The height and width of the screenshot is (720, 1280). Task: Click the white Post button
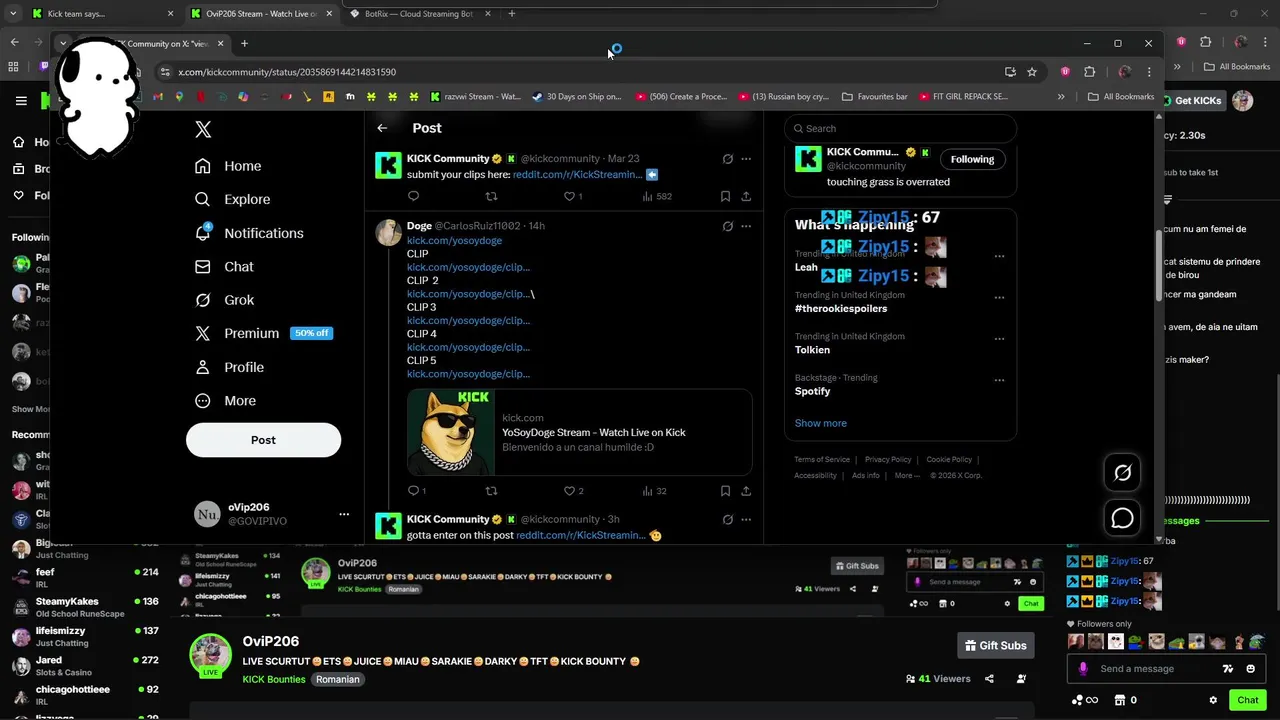click(x=263, y=440)
